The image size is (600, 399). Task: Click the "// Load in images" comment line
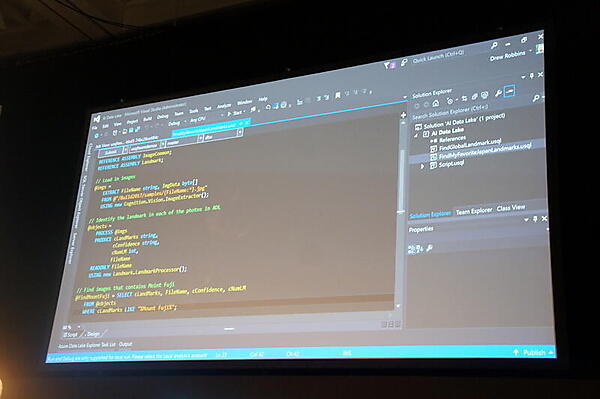click(115, 179)
